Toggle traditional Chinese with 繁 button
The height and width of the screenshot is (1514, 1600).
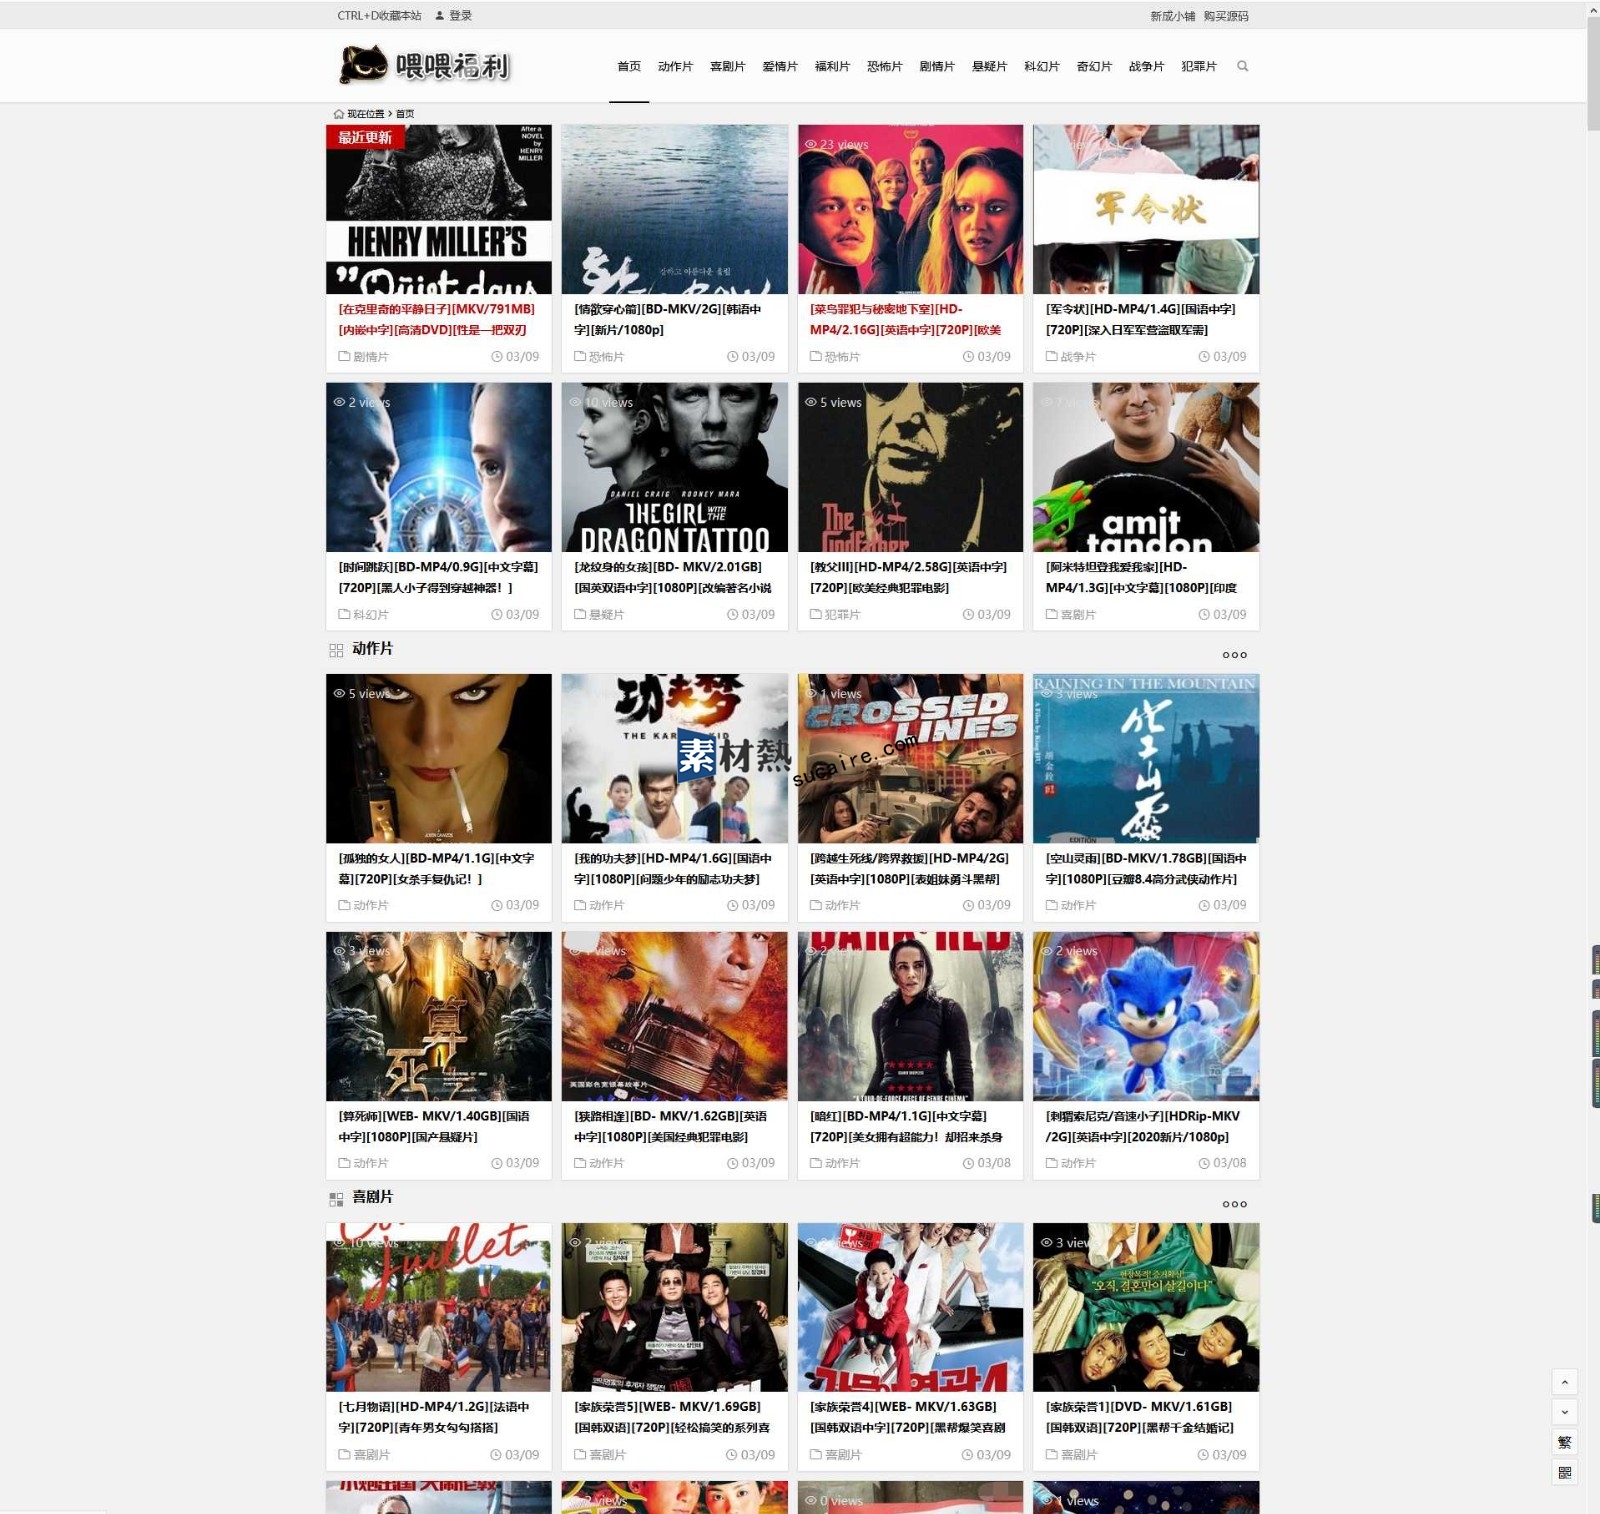[1565, 1442]
